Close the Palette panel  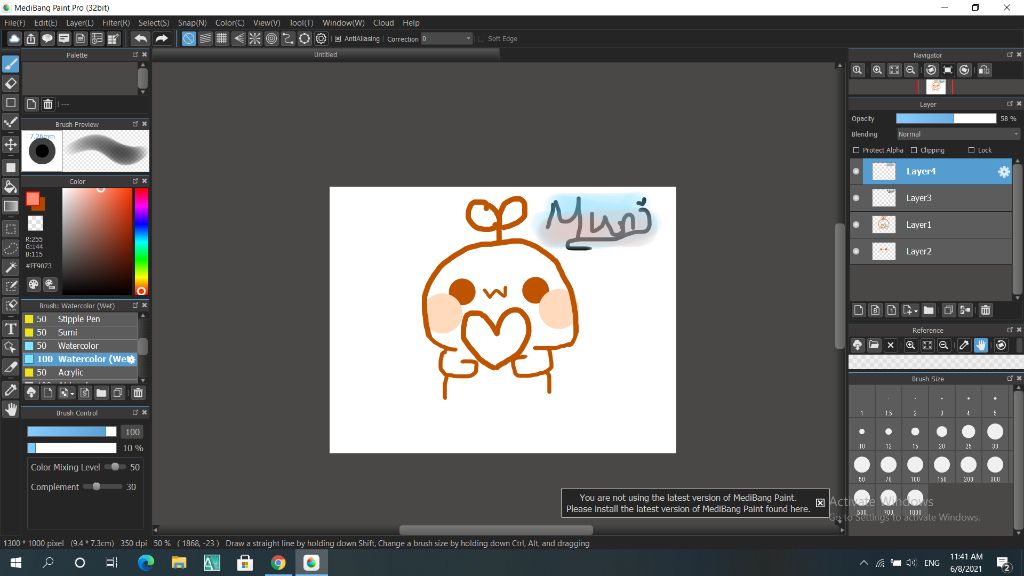coord(144,55)
